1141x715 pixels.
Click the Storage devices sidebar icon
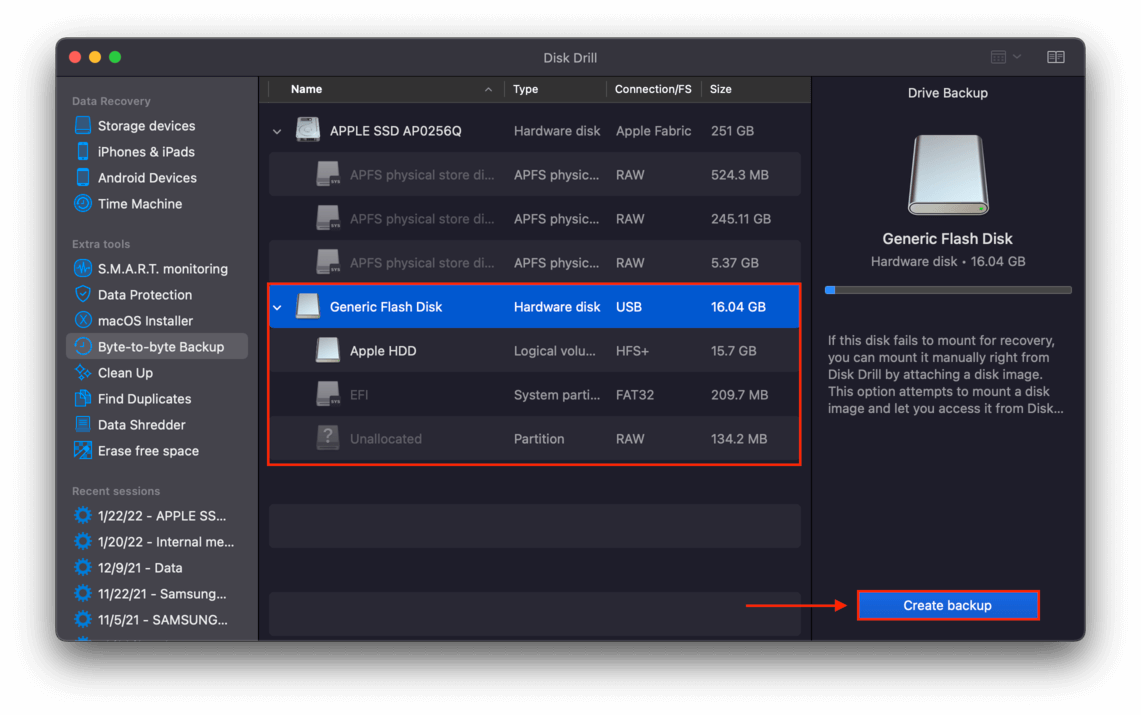(x=83, y=125)
